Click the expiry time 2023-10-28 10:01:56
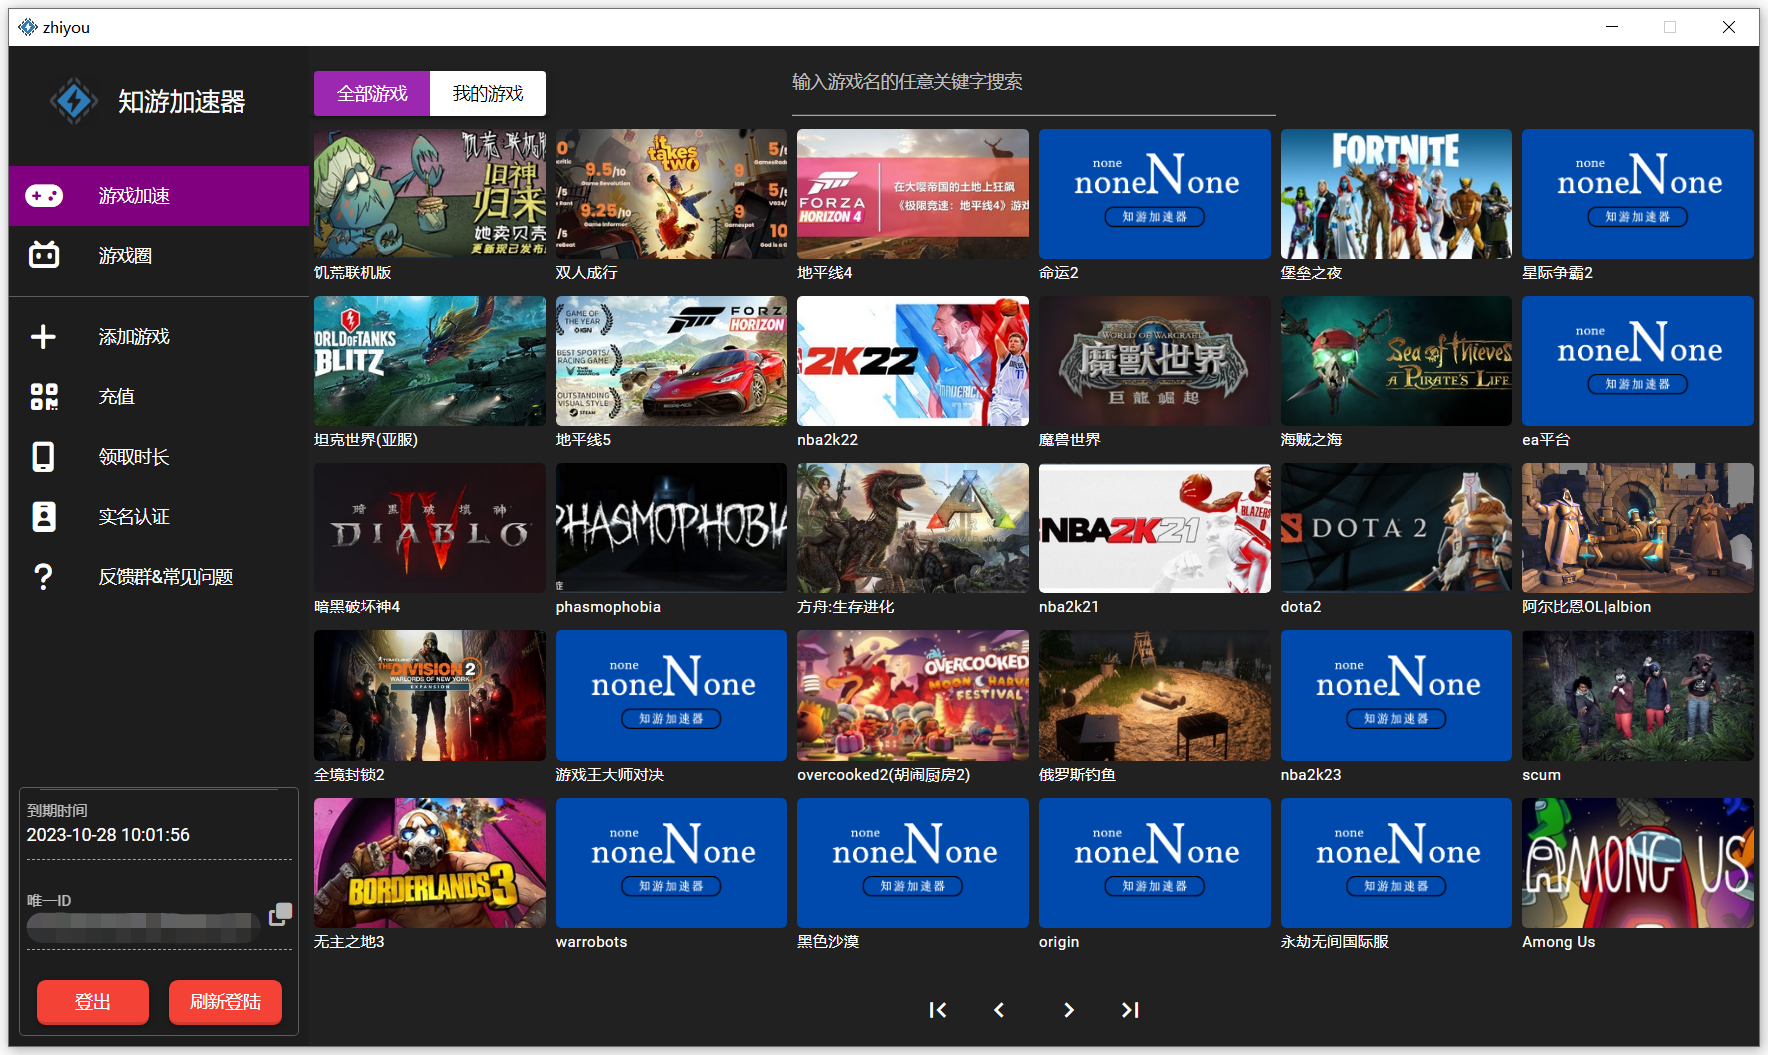Screen dimensions: 1768x1055 click(108, 835)
